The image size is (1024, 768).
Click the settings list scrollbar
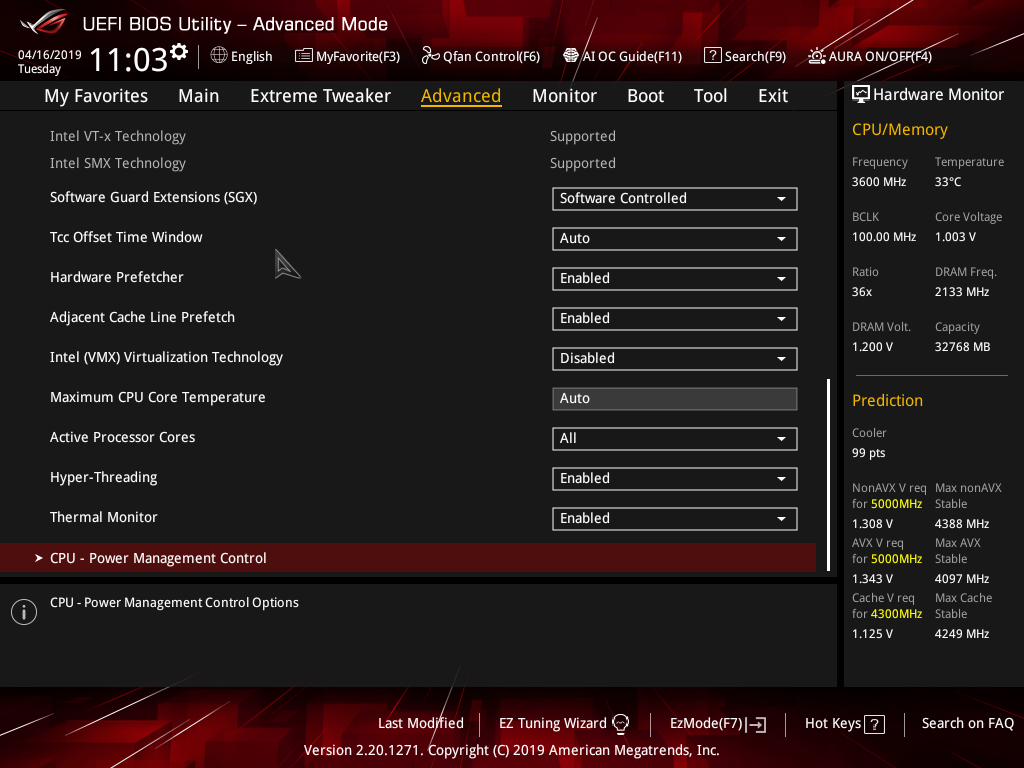coord(828,475)
